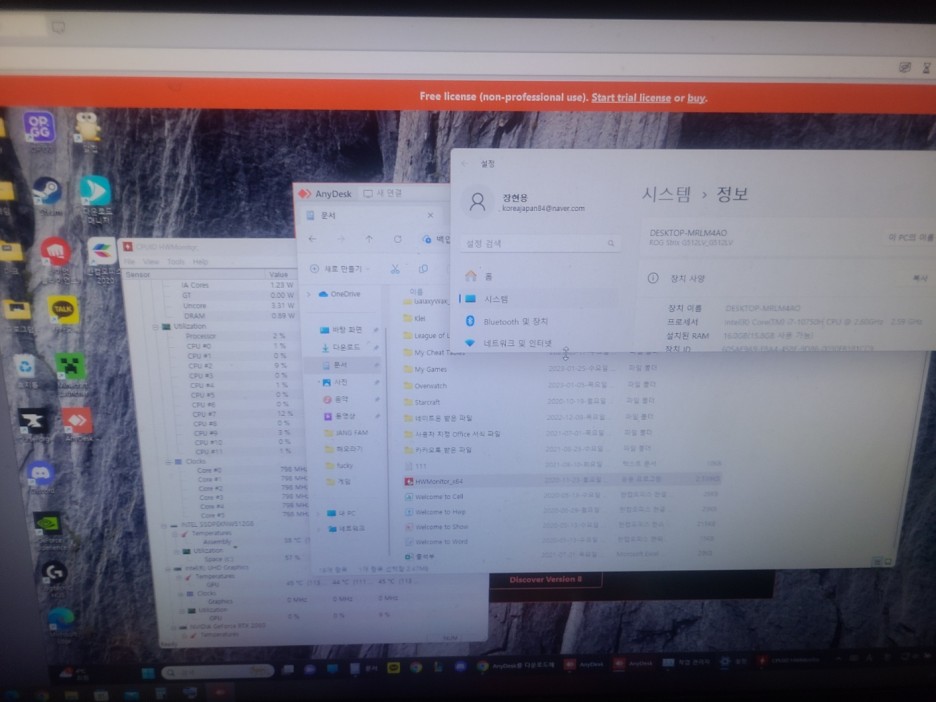
Task: Click the Sensor column header in HWMonitor
Action: pos(194,275)
